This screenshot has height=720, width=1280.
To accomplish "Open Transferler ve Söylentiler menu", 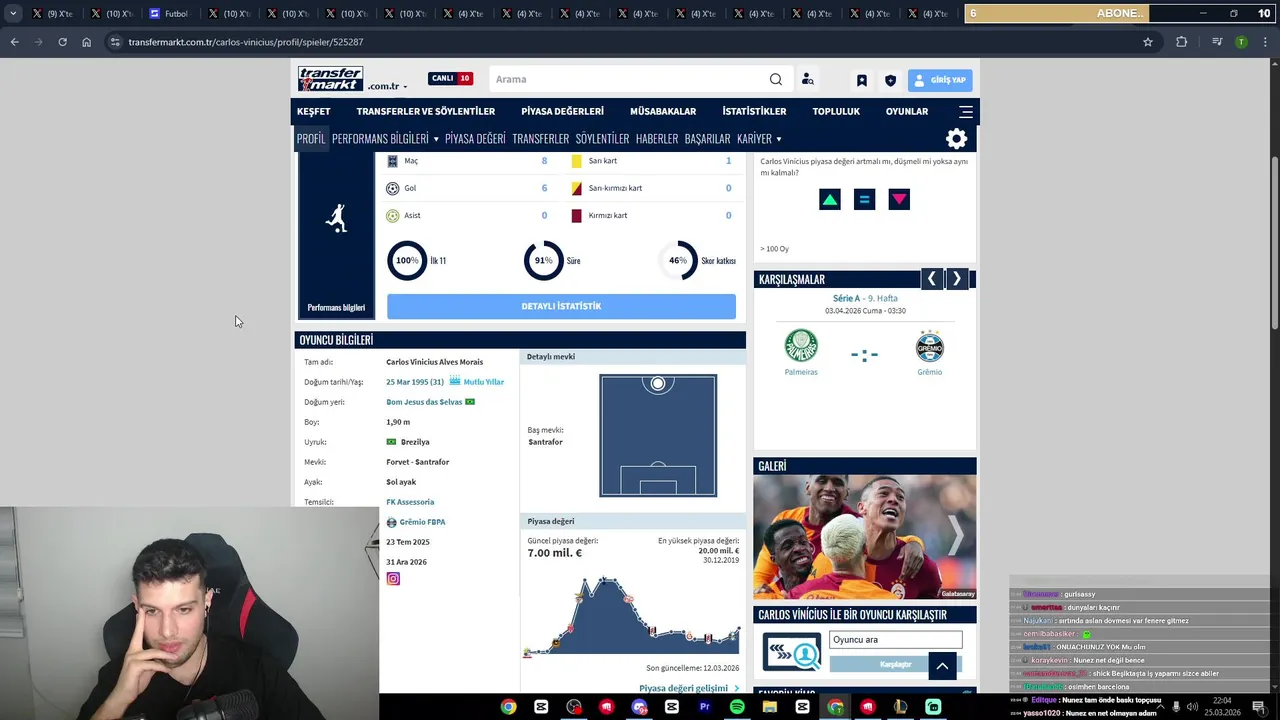I will pos(426,111).
